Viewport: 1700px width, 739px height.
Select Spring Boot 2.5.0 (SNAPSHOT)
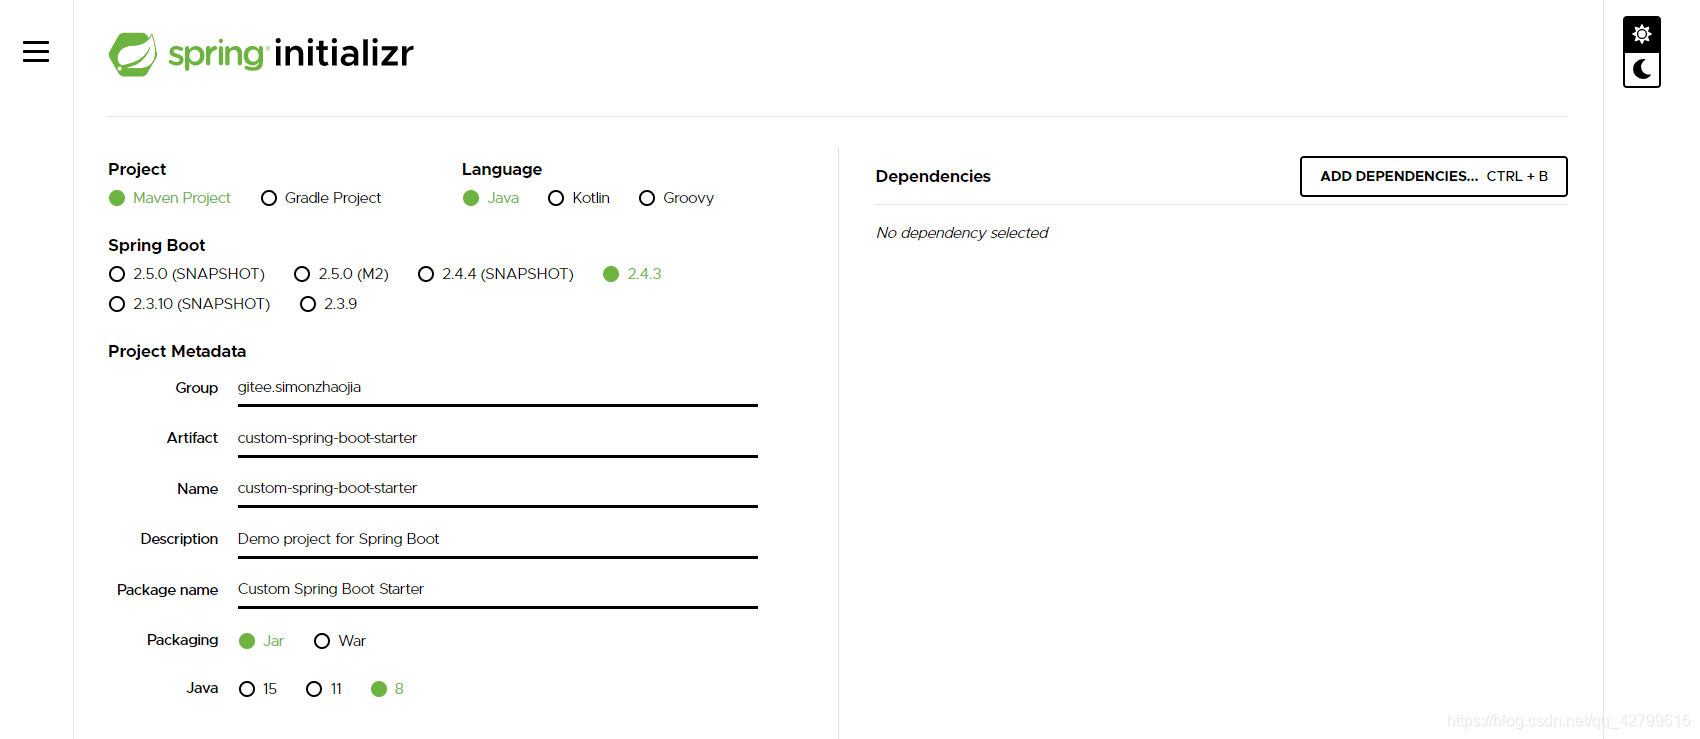(x=187, y=274)
